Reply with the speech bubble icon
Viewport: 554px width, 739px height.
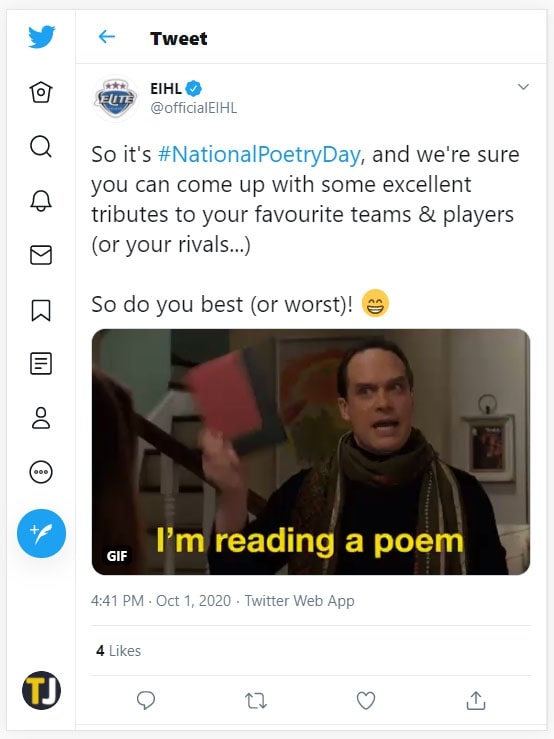point(146,700)
